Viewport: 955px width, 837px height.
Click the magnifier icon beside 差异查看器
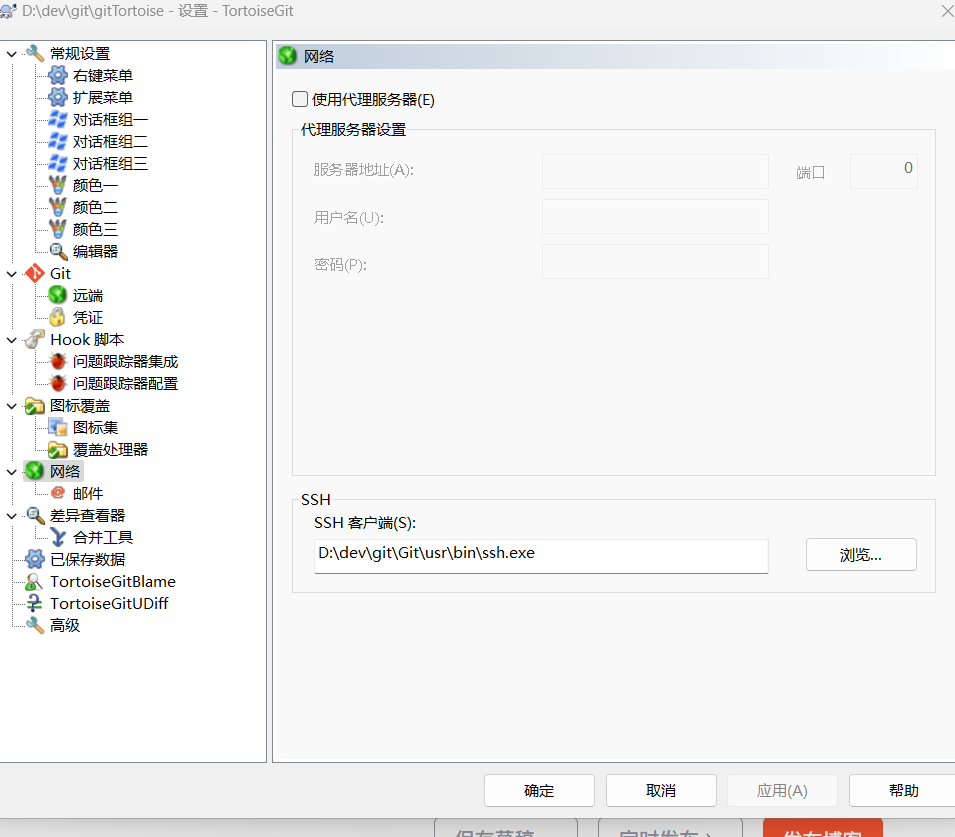tap(35, 515)
